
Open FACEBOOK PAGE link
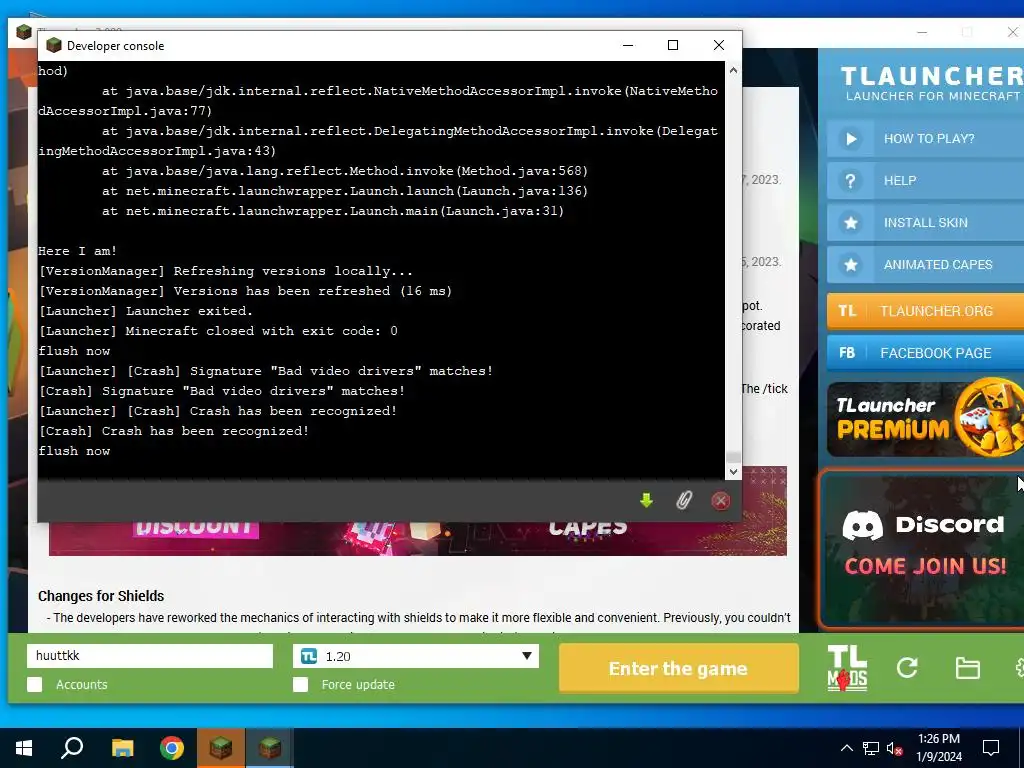(x=925, y=353)
